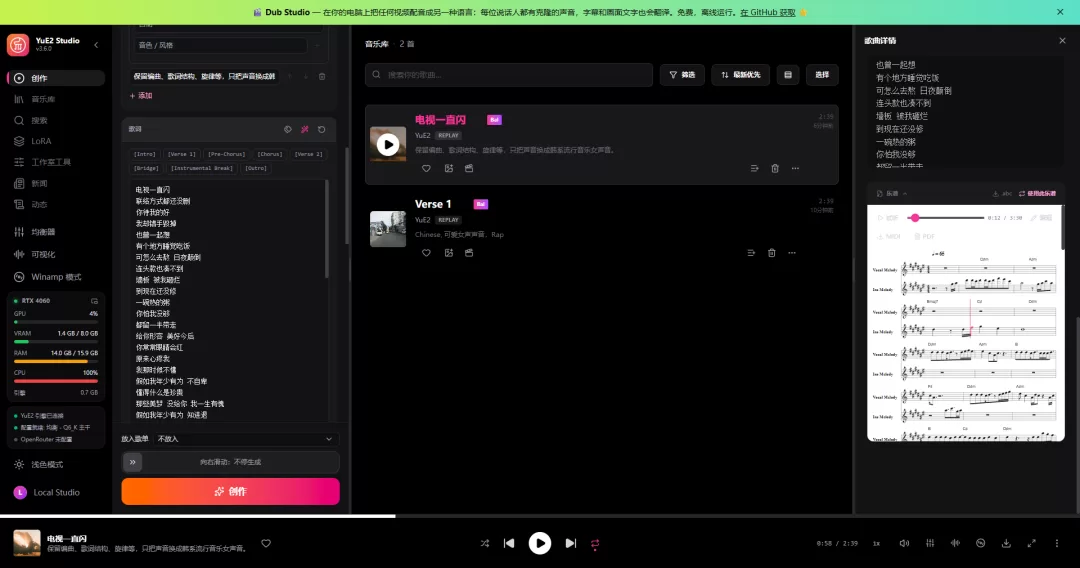Play the 电视一直闪 song thumbnail
Viewport: 1080px width, 568px height.
coord(388,145)
